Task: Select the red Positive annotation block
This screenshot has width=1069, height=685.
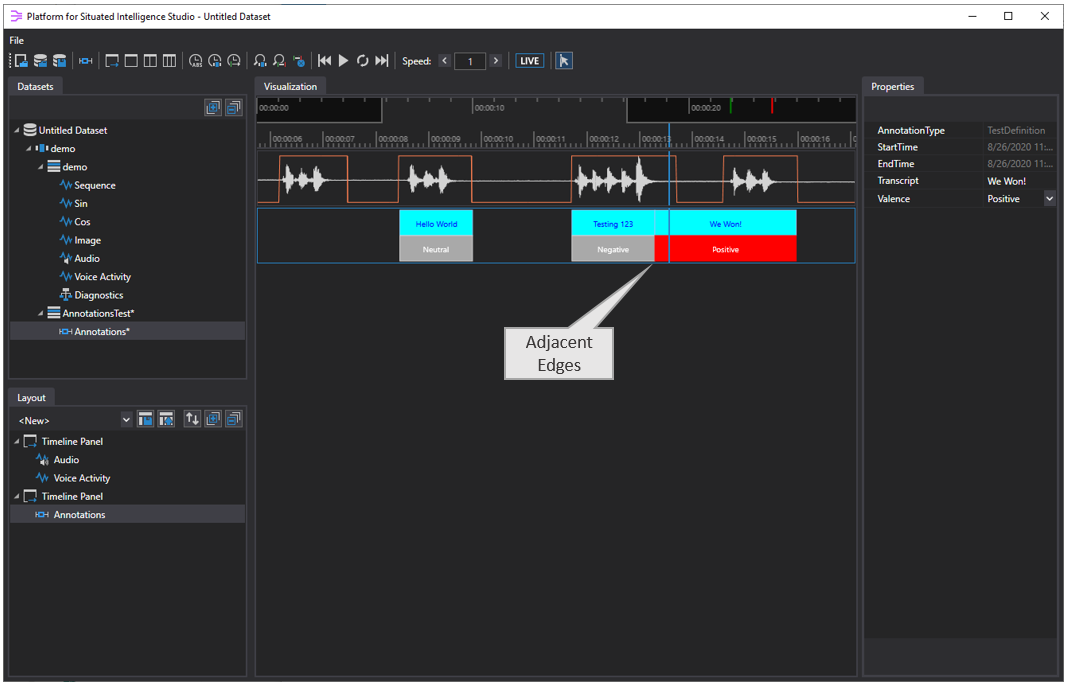Action: (x=725, y=249)
